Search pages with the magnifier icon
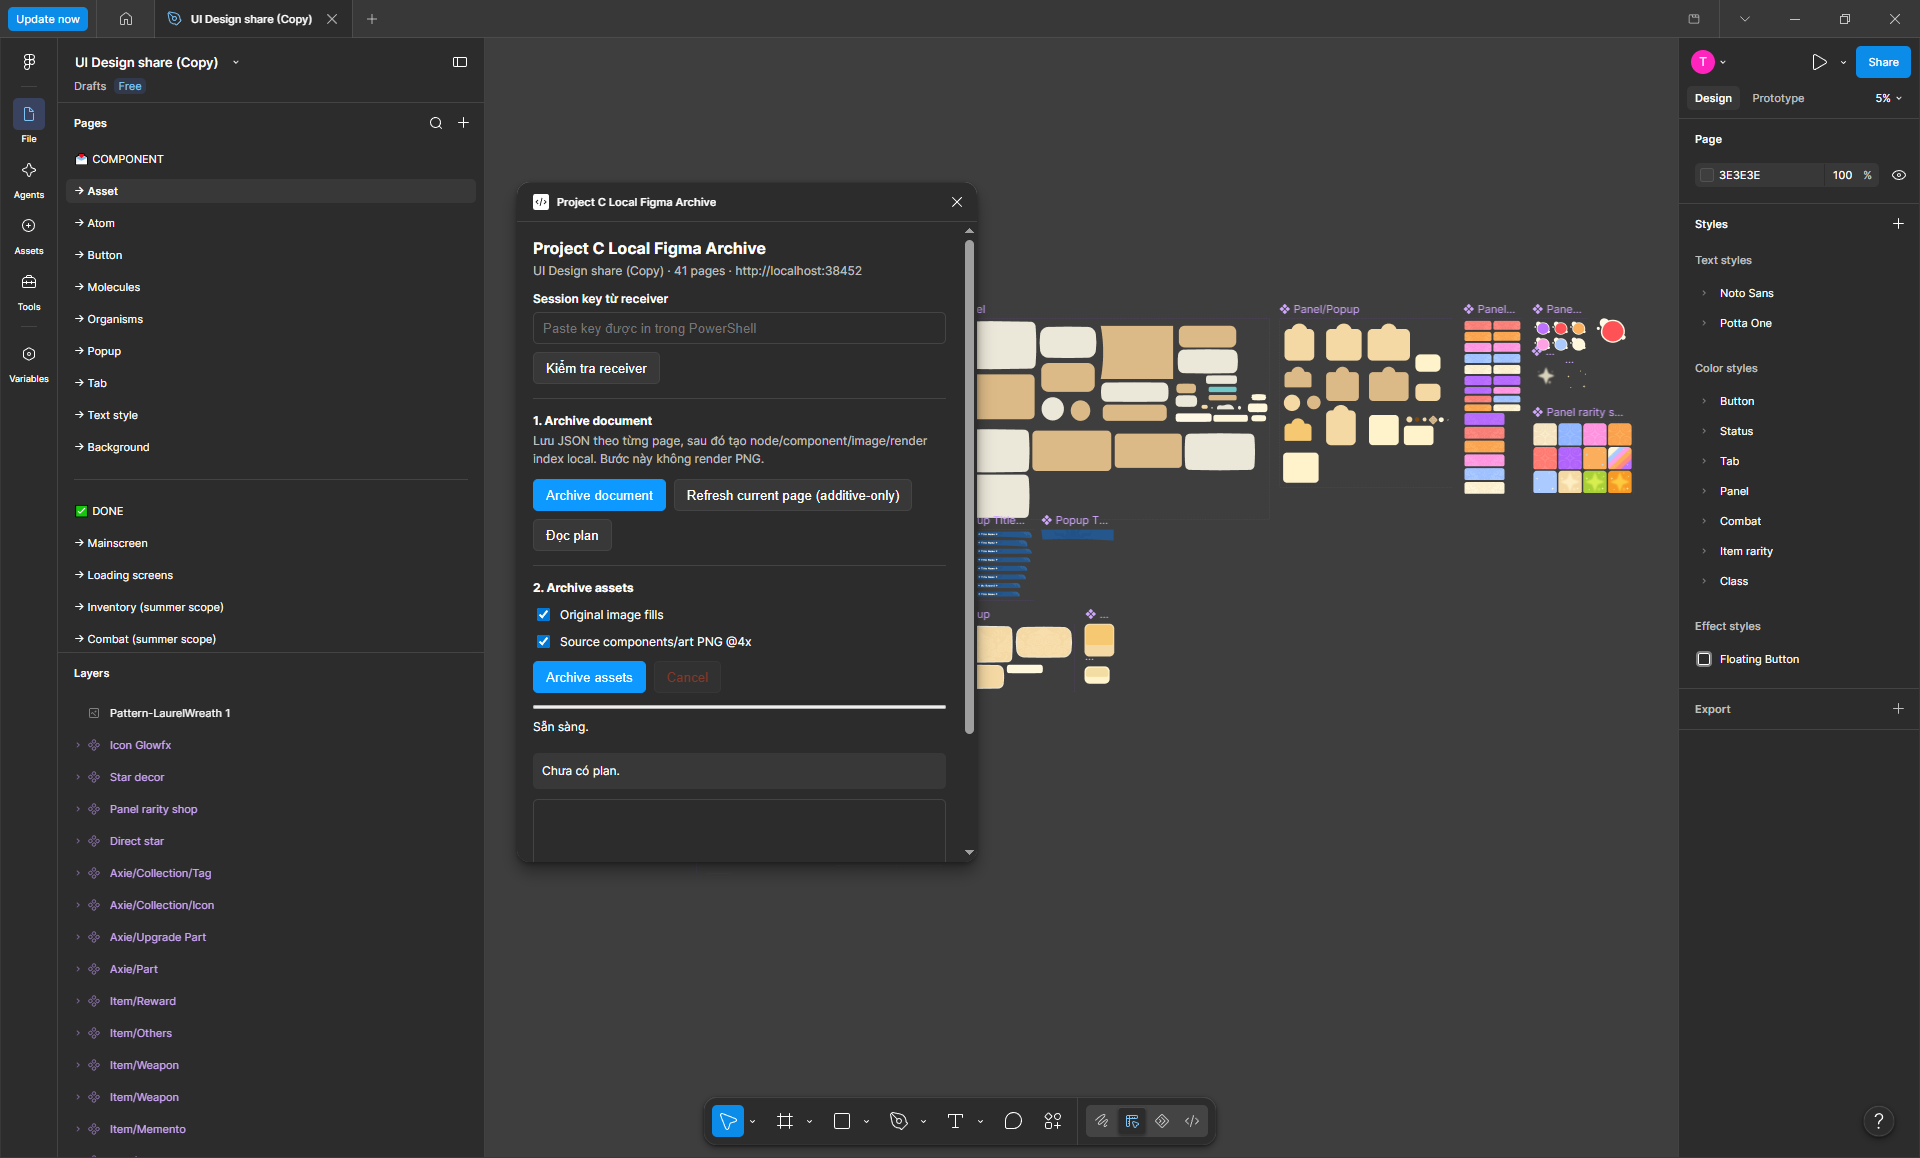The width and height of the screenshot is (1920, 1158). tap(436, 123)
